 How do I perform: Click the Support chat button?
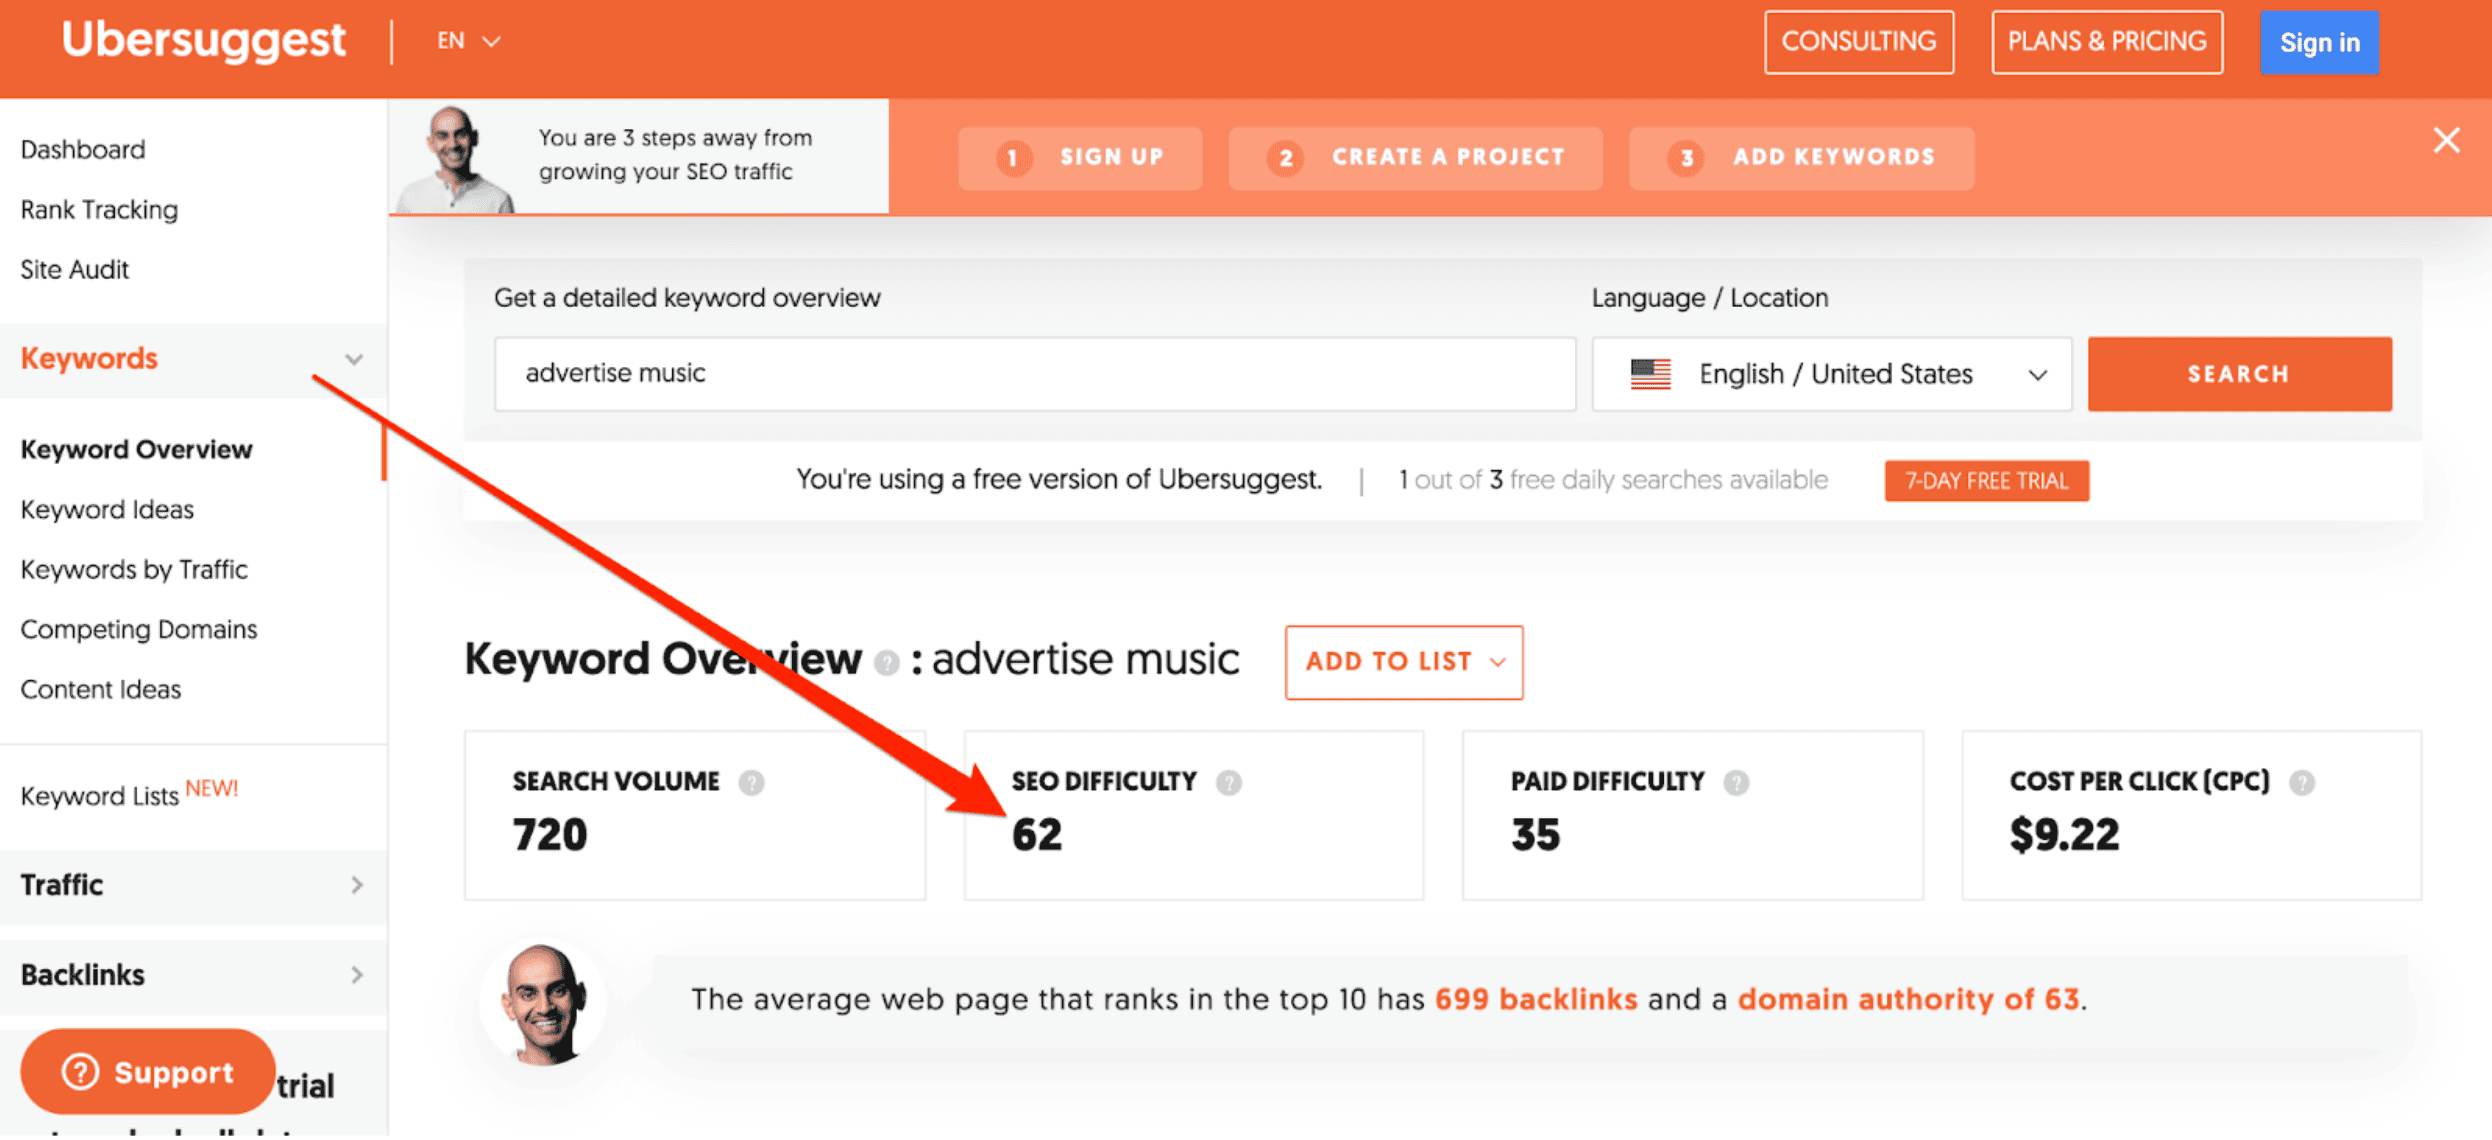click(x=148, y=1073)
